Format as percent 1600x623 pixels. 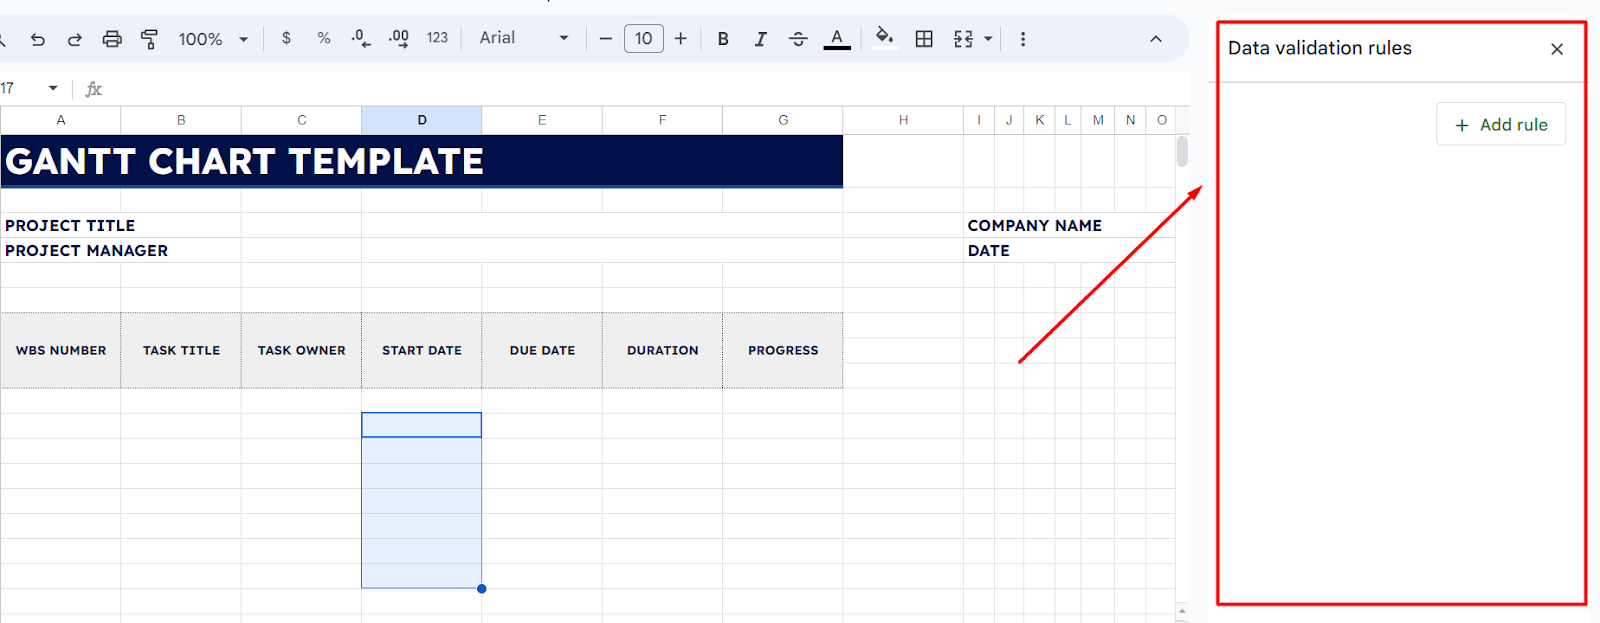324,38
